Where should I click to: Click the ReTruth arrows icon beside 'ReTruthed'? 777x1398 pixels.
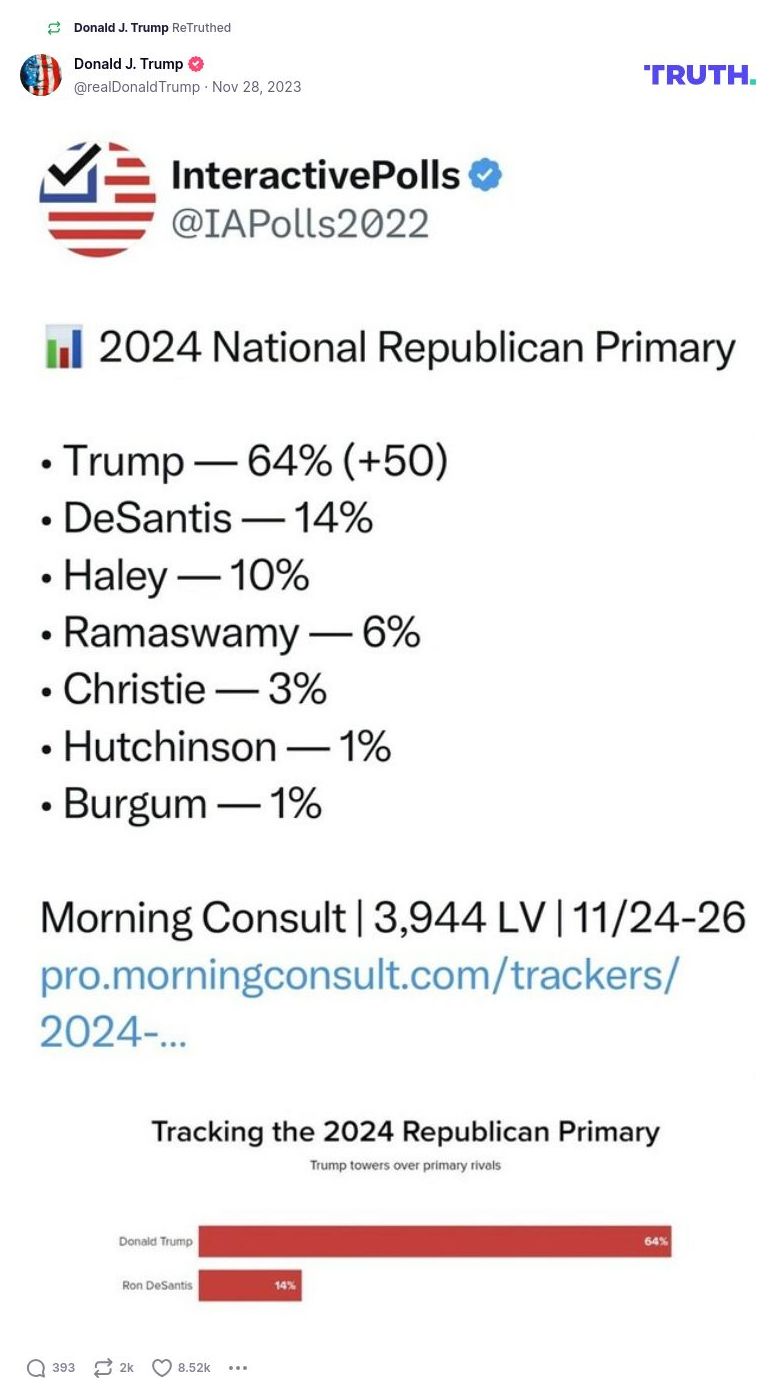pyautogui.click(x=55, y=28)
